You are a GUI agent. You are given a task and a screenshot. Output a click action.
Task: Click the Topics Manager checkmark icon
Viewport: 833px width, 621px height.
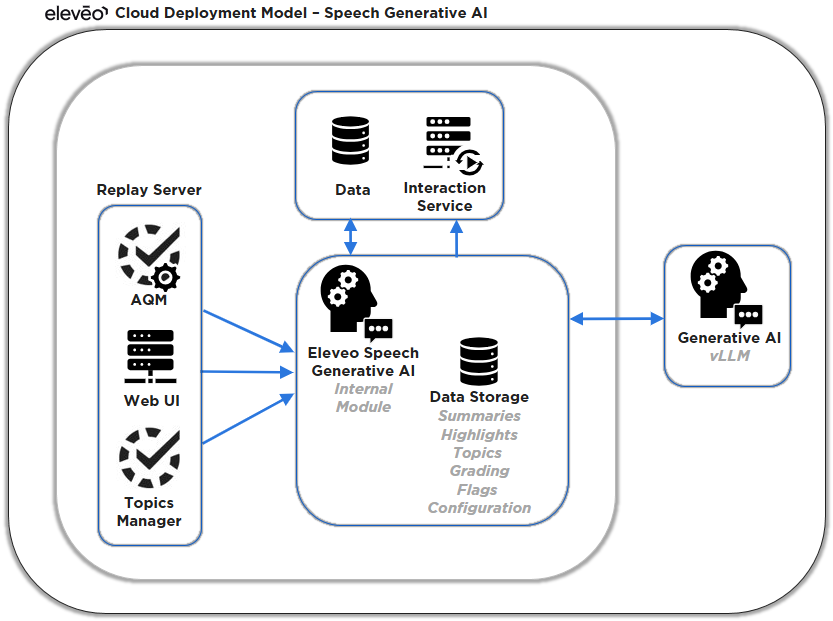pos(149,458)
